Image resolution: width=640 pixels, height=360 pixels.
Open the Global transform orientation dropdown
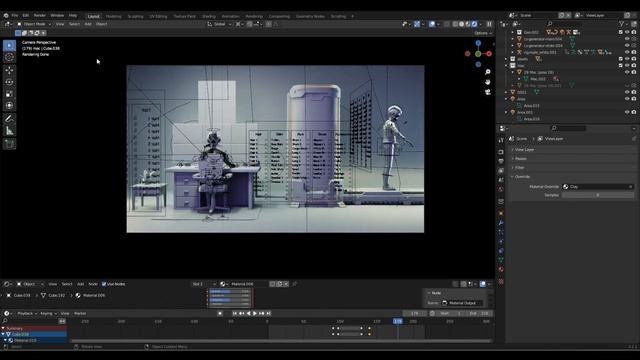(219, 24)
